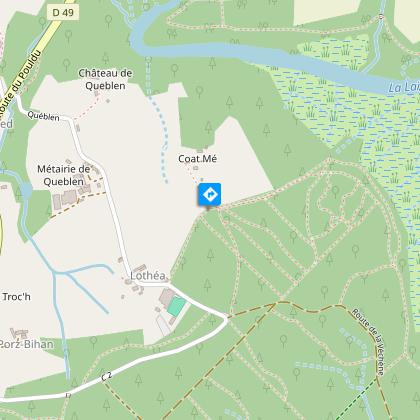Select the Troc'h locality label

coord(16,297)
